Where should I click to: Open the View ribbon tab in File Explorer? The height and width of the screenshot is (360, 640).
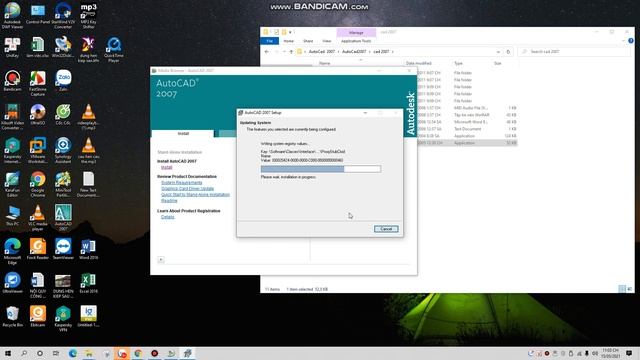327,41
